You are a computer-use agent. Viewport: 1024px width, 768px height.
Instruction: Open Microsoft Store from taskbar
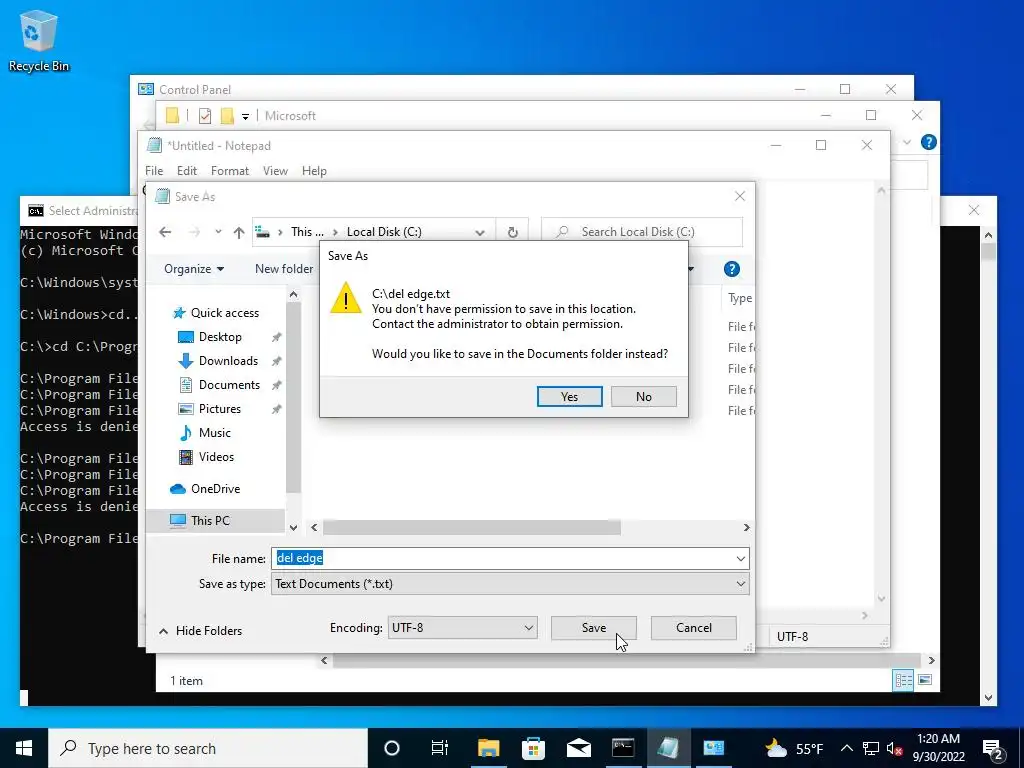pyautogui.click(x=534, y=748)
